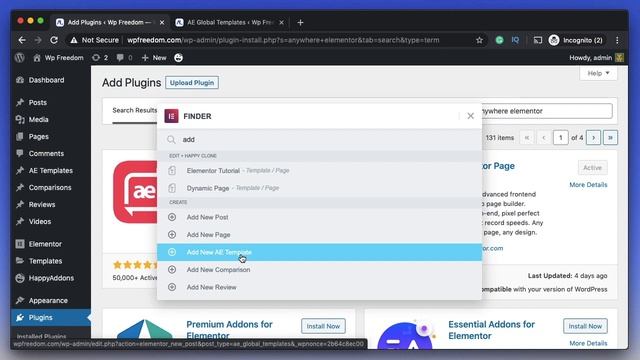Open Elementor Tutorial template result
Image resolution: width=640 pixels, height=360 pixels.
coord(319,171)
